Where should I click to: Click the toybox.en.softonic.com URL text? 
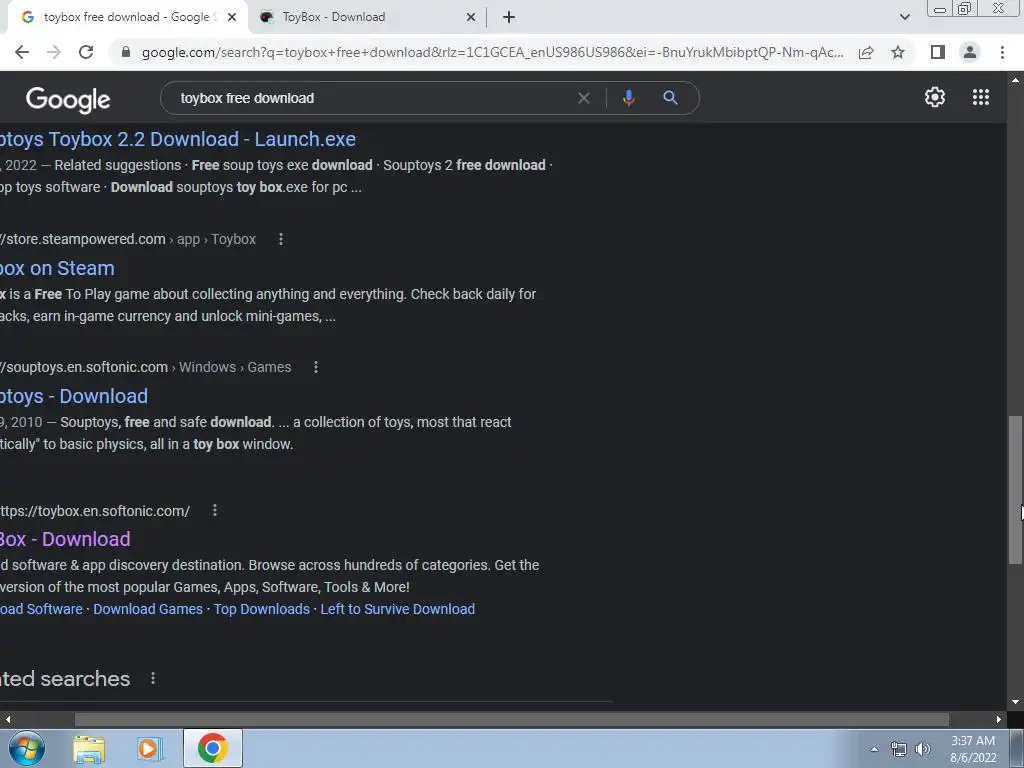95,511
